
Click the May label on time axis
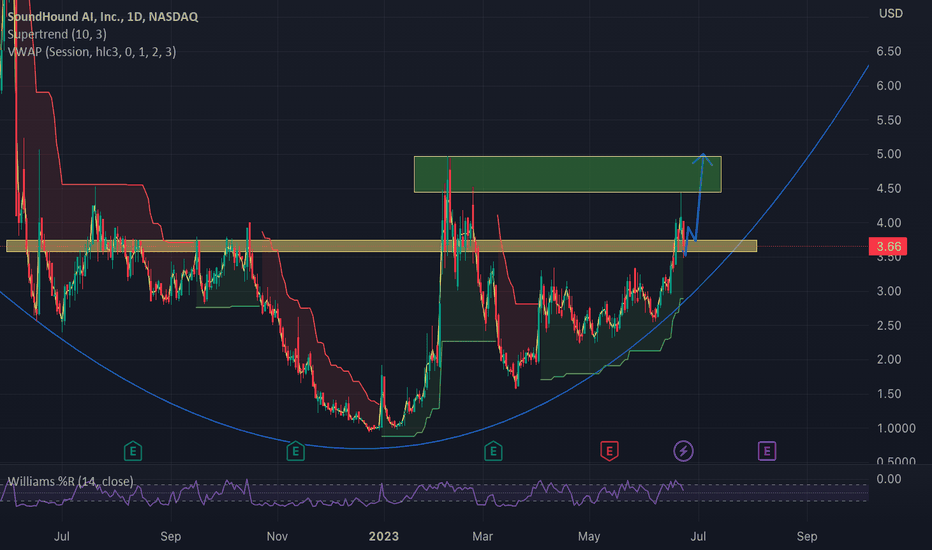point(588,536)
